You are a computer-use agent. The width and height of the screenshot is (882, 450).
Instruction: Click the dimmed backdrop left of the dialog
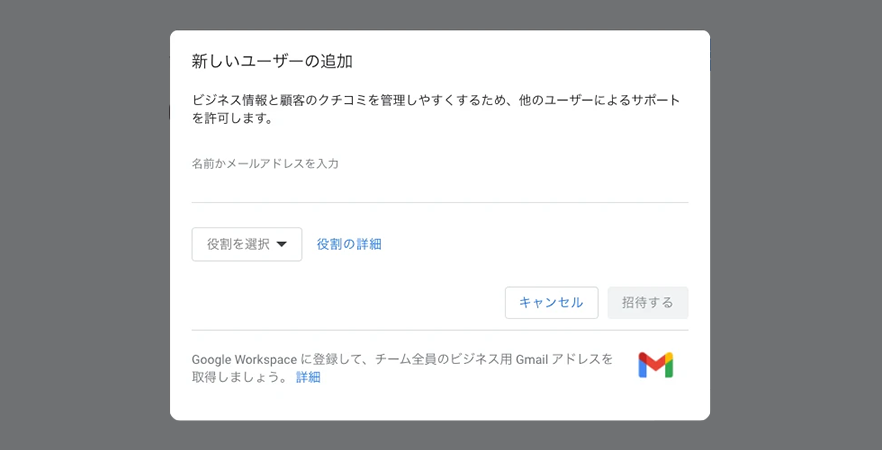[85, 225]
